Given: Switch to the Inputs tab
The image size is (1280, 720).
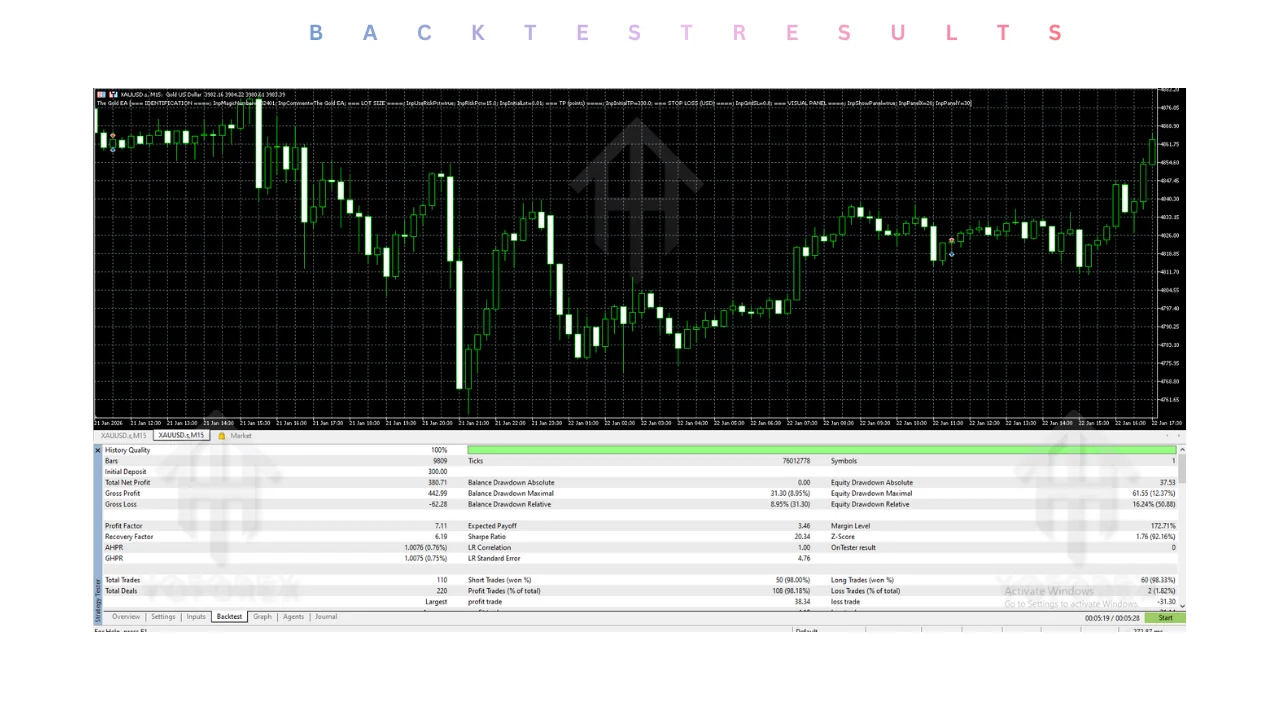Looking at the screenshot, I should click(x=196, y=617).
